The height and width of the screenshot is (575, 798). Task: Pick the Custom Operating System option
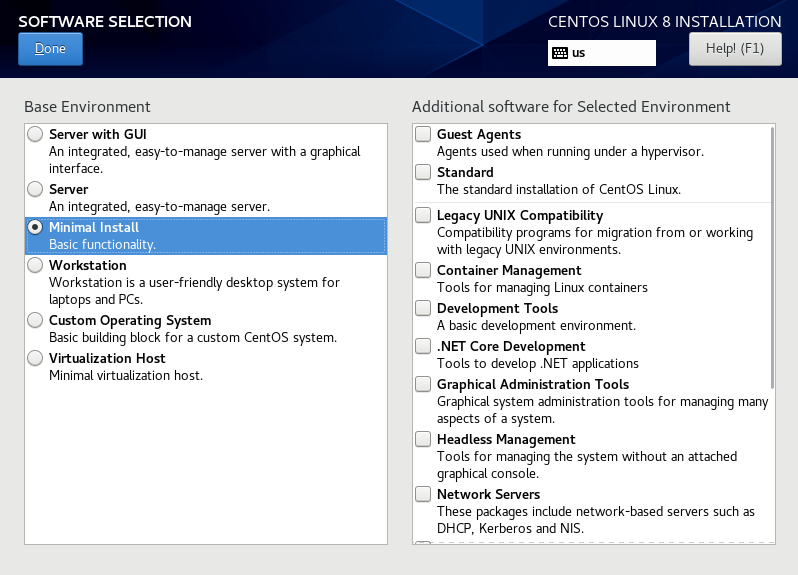[36, 320]
